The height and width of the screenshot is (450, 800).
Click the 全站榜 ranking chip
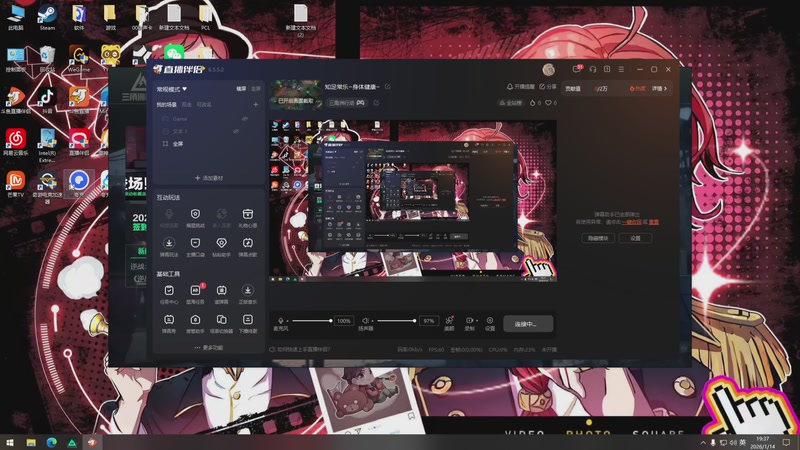pyautogui.click(x=511, y=103)
